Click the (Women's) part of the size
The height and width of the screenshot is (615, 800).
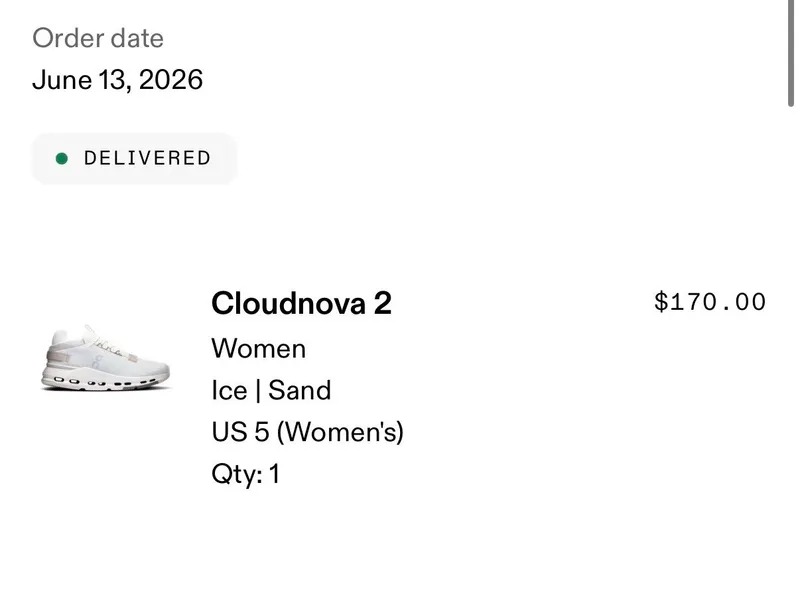pos(340,432)
